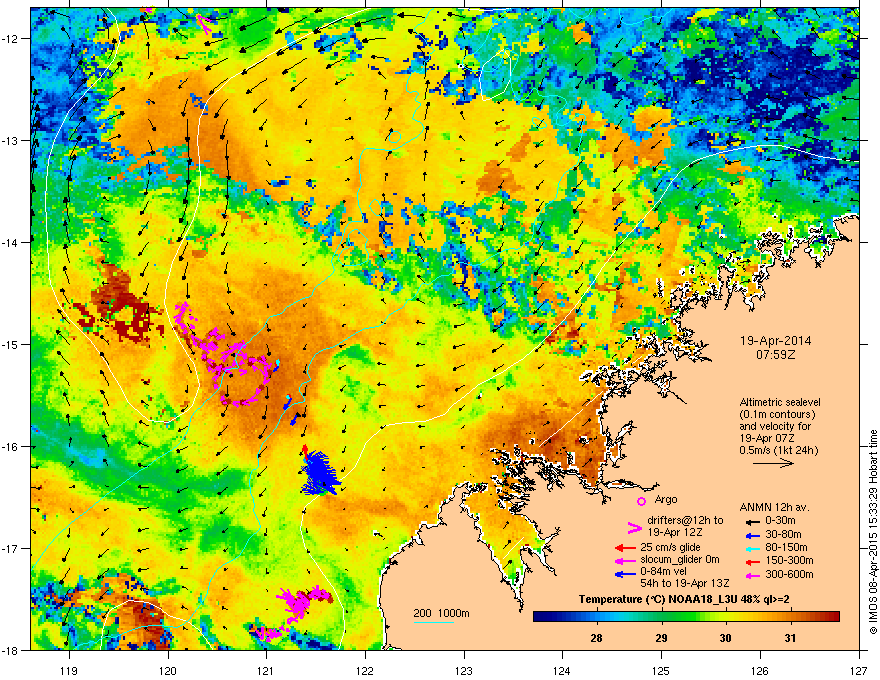The width and height of the screenshot is (880, 680).
Task: Click the 'Argo' legend label
Action: [x=666, y=499]
